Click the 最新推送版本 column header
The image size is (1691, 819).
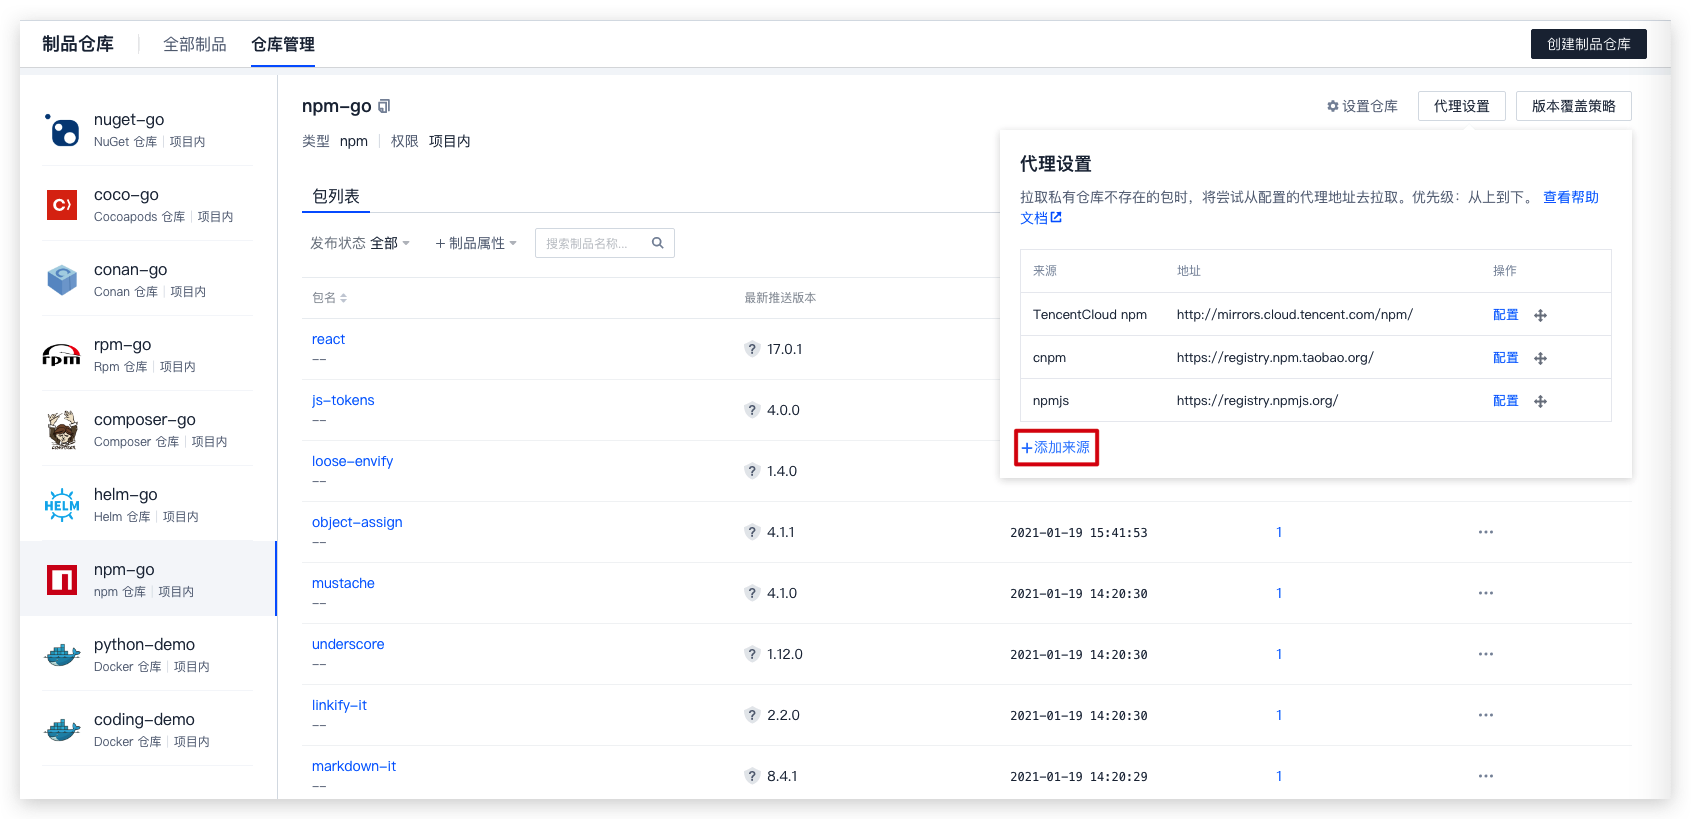pos(780,298)
